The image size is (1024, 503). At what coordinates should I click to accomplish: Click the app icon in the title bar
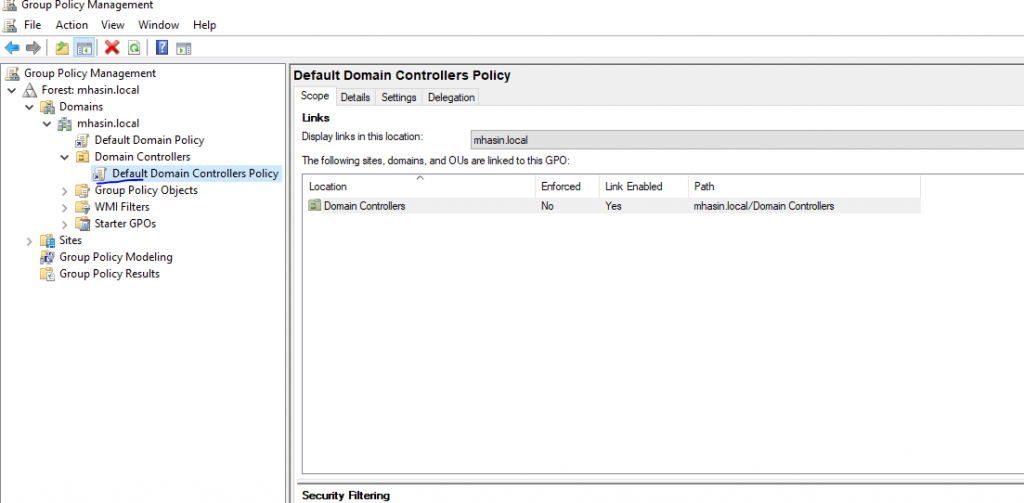[x=9, y=5]
